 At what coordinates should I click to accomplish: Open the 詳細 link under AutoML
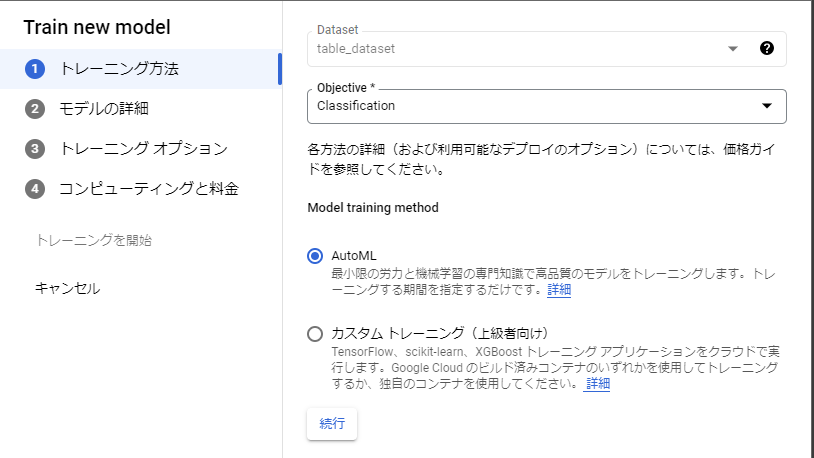[x=559, y=290]
